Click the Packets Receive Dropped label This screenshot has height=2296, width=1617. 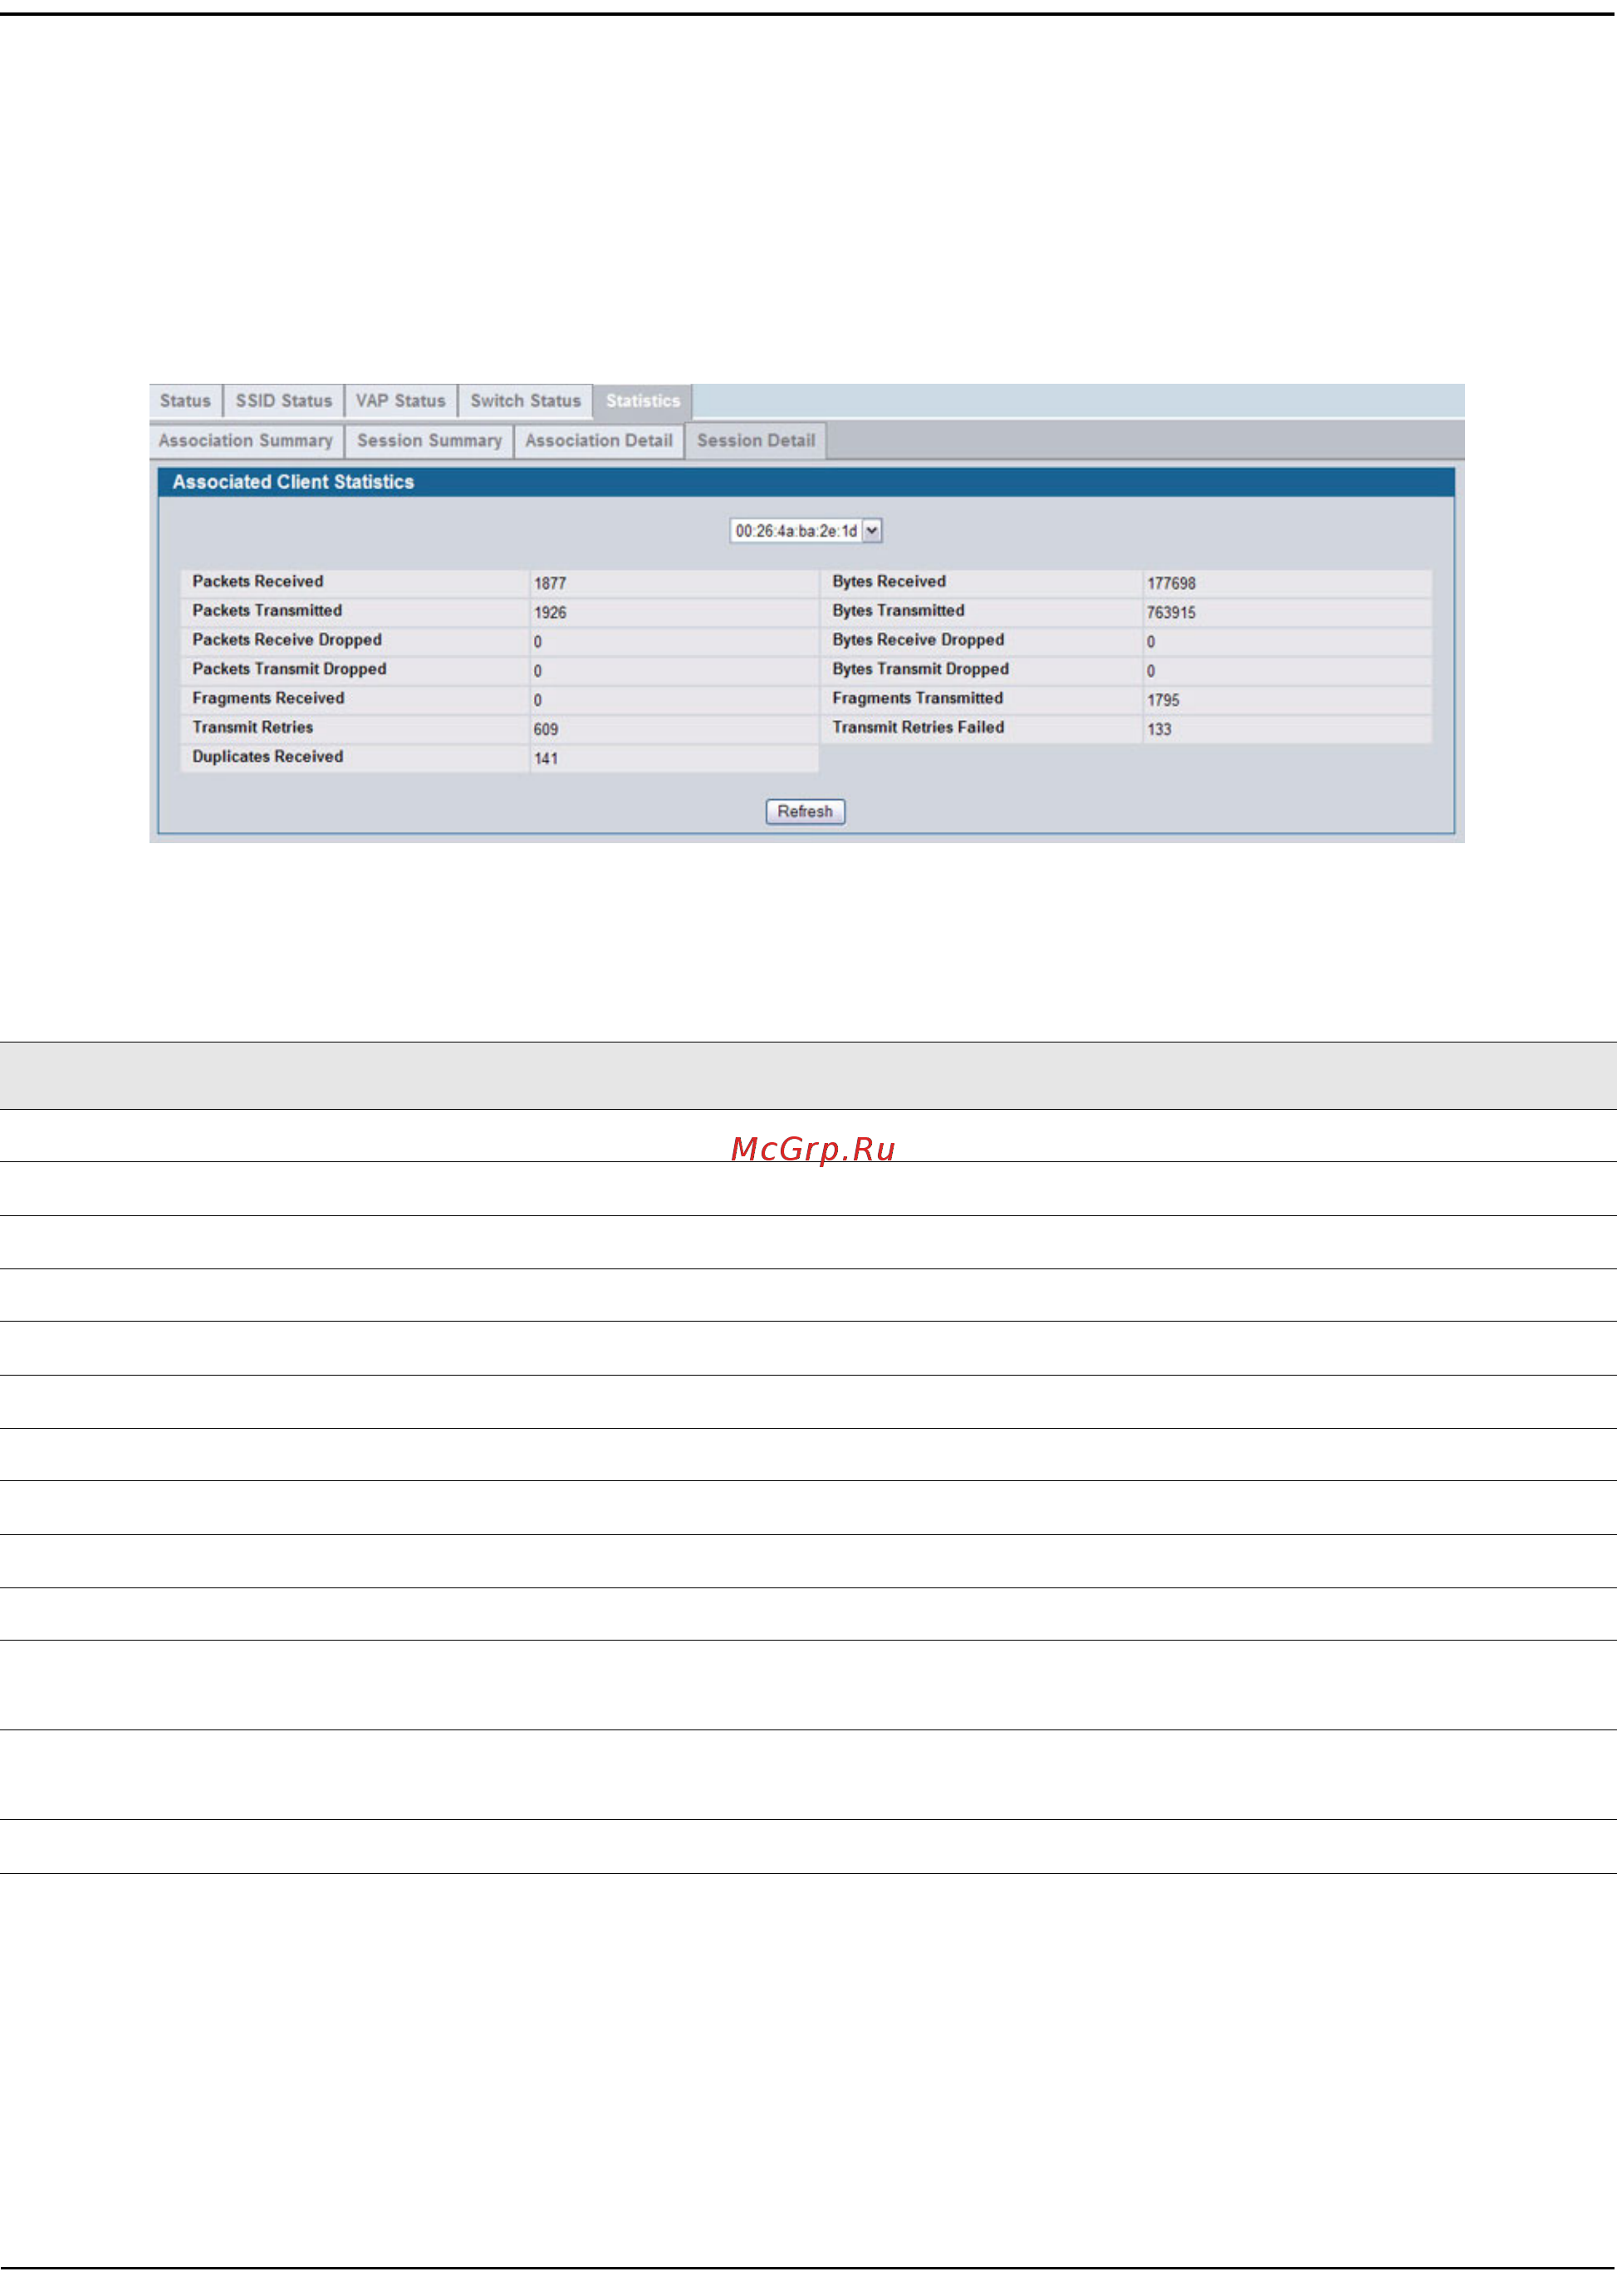[287, 640]
